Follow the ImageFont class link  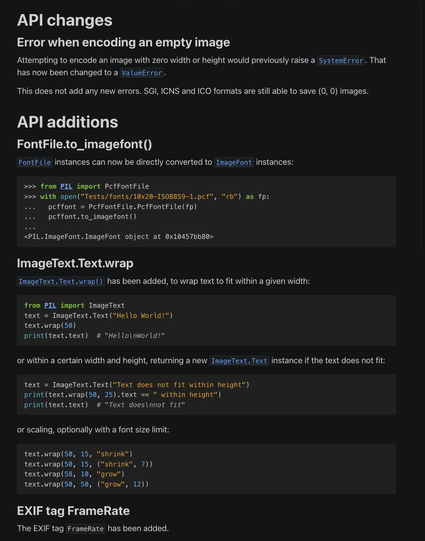234,162
